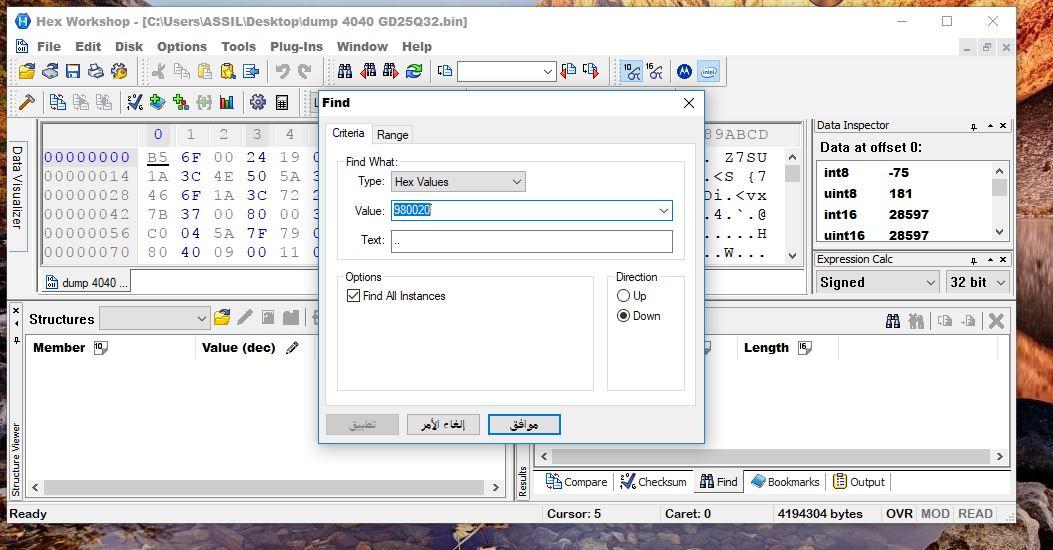Toggle Find All Instances checkbox
Screen dimensions: 1053x550
pos(353,295)
